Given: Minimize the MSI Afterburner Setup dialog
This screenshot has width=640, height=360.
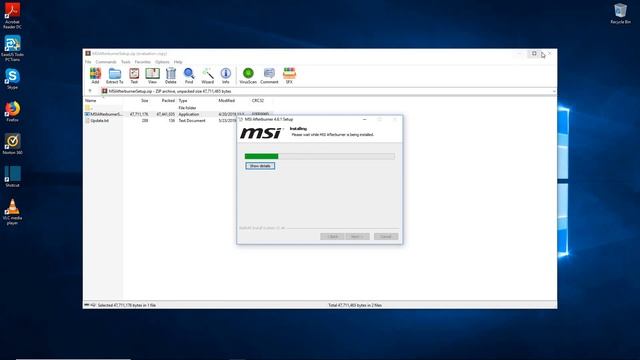Looking at the screenshot, I should pyautogui.click(x=364, y=120).
